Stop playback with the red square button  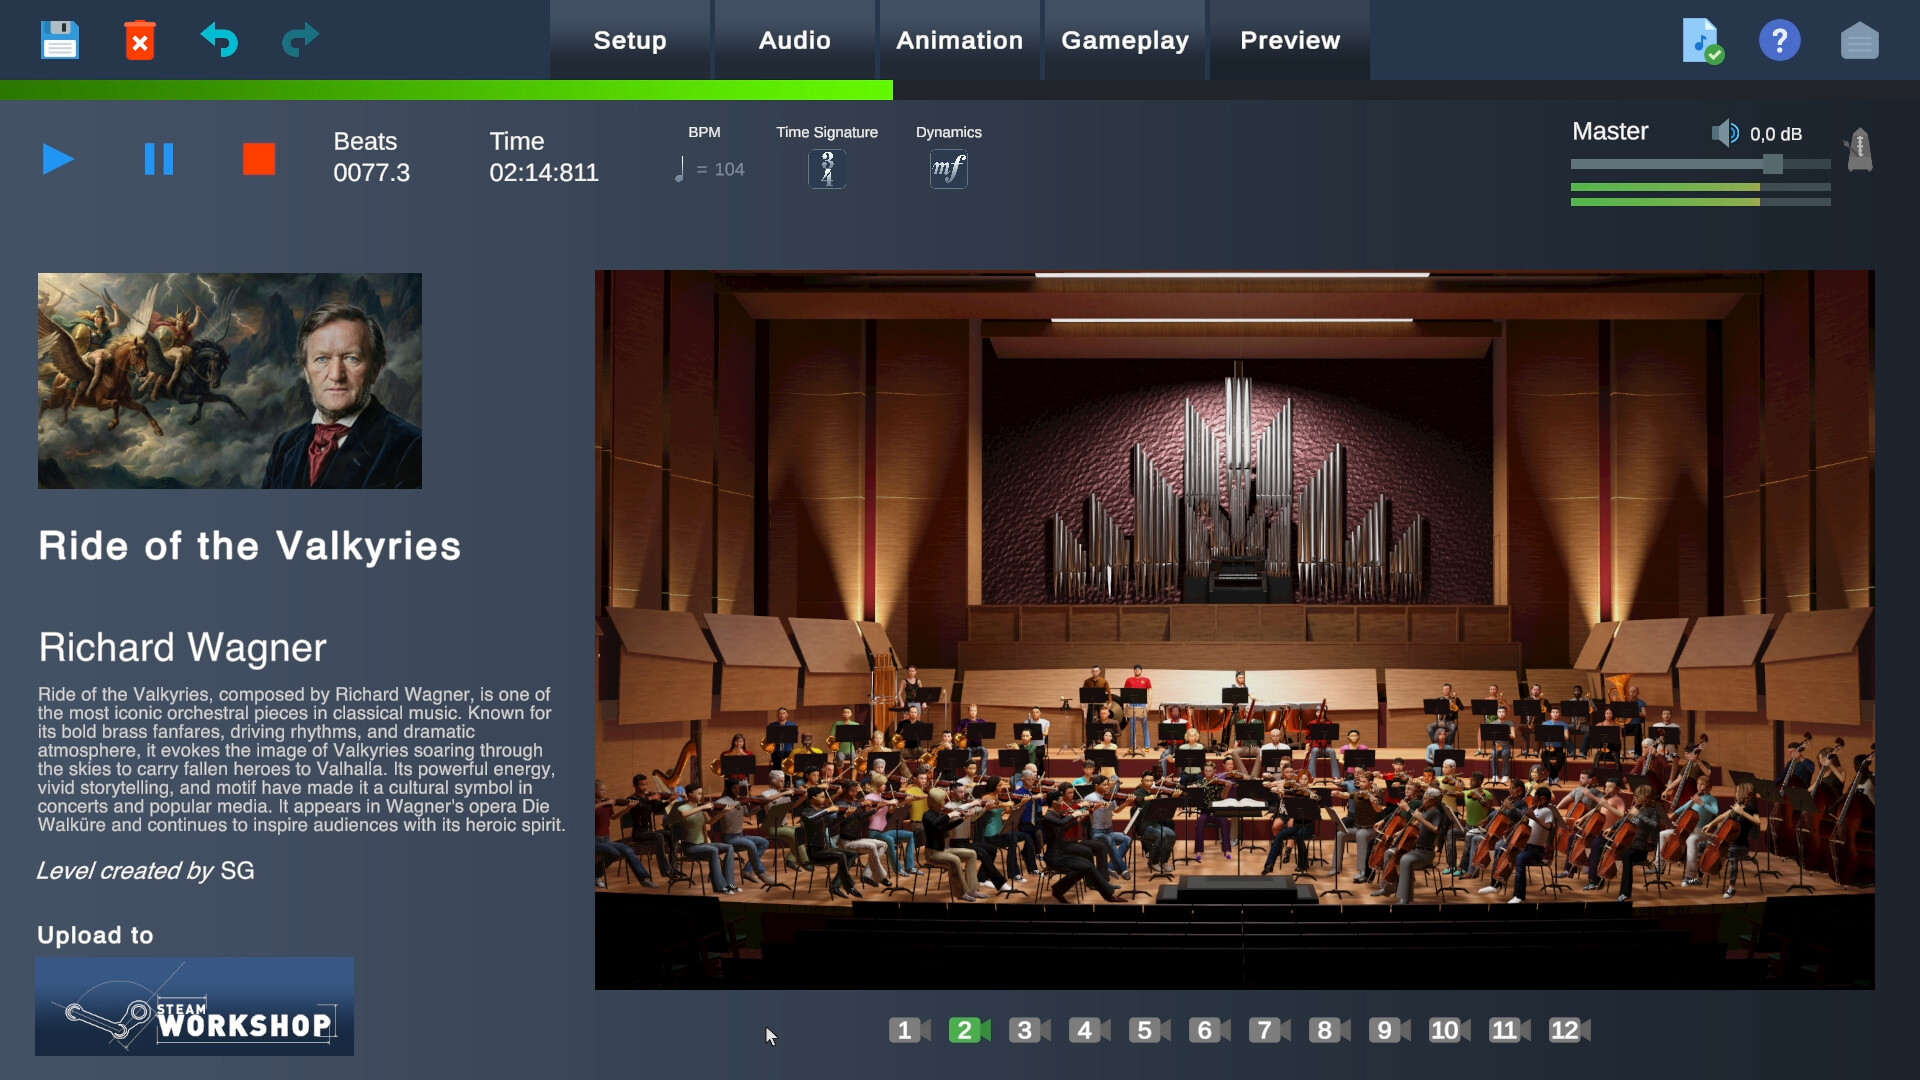point(259,158)
